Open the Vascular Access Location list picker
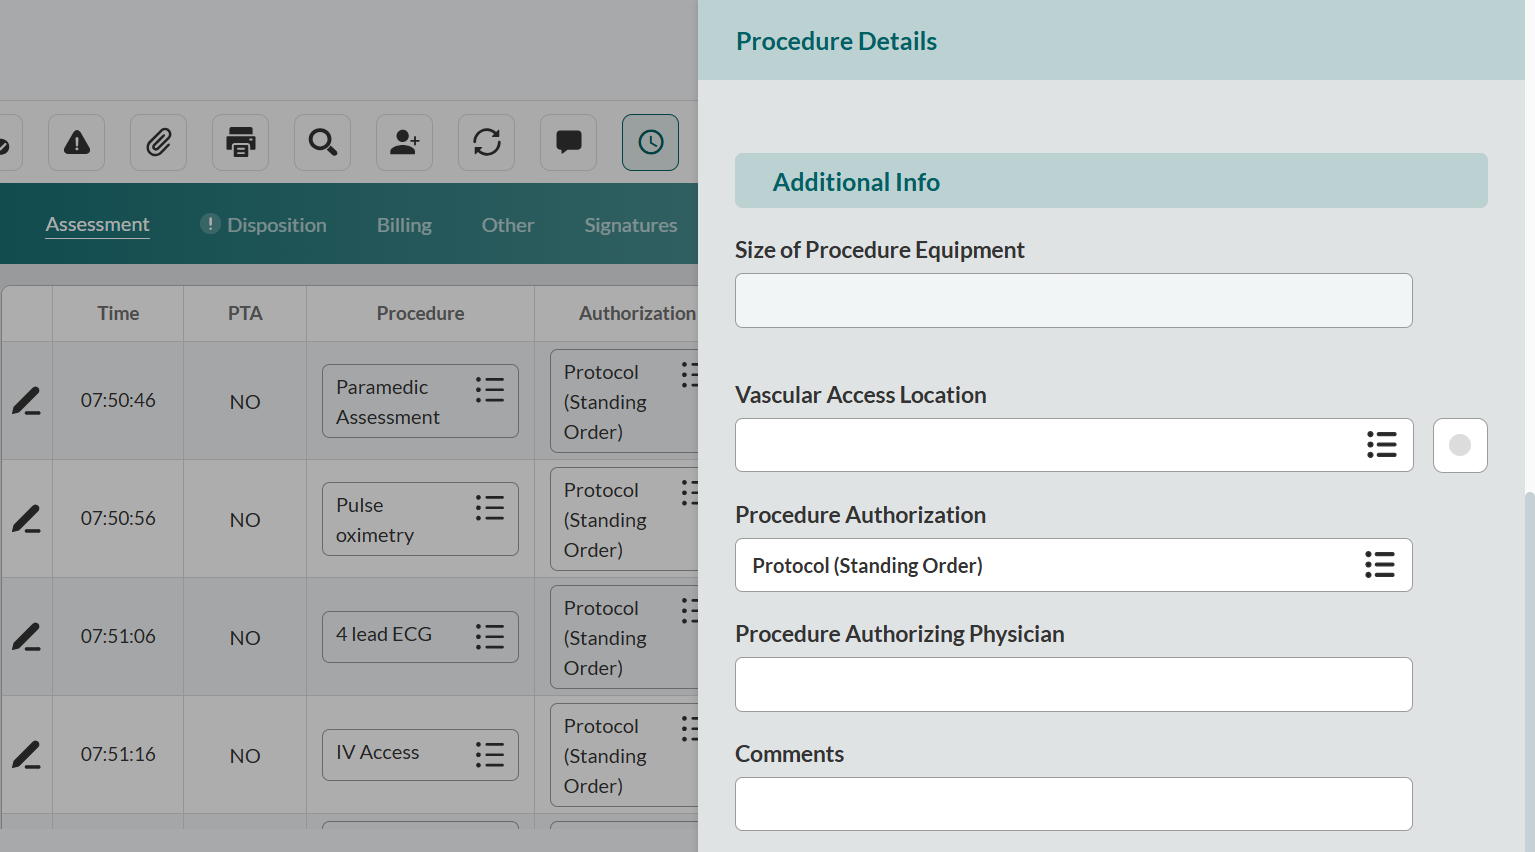The height and width of the screenshot is (852, 1535). pos(1382,445)
